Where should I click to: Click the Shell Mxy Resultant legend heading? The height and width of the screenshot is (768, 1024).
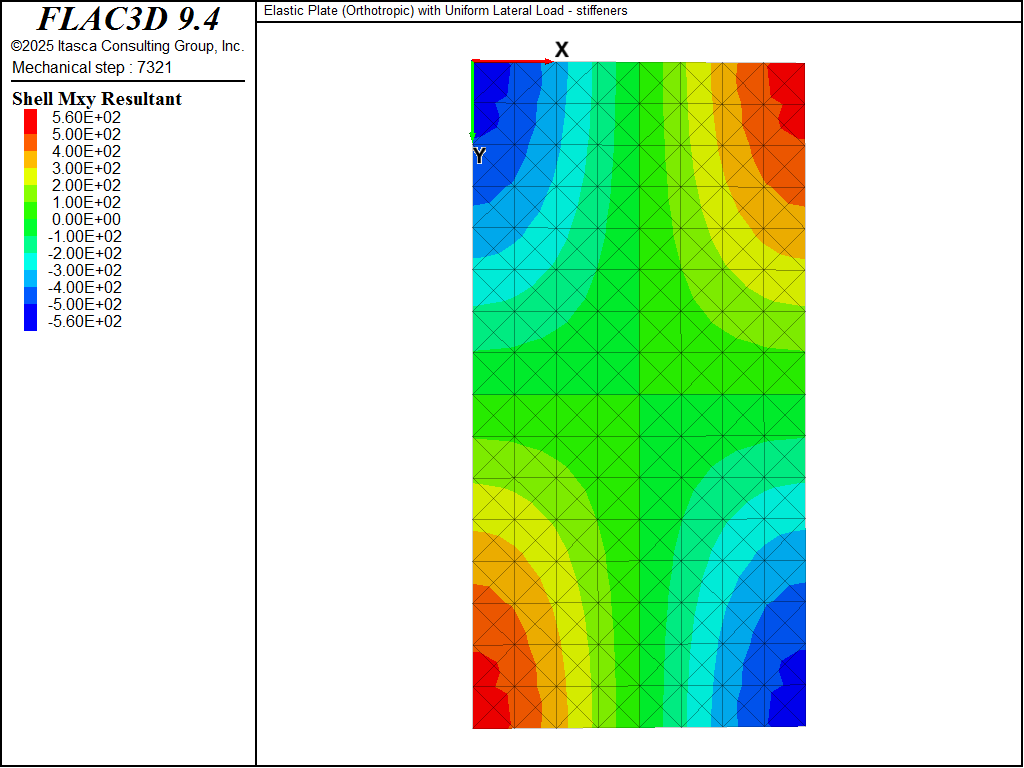pos(97,99)
